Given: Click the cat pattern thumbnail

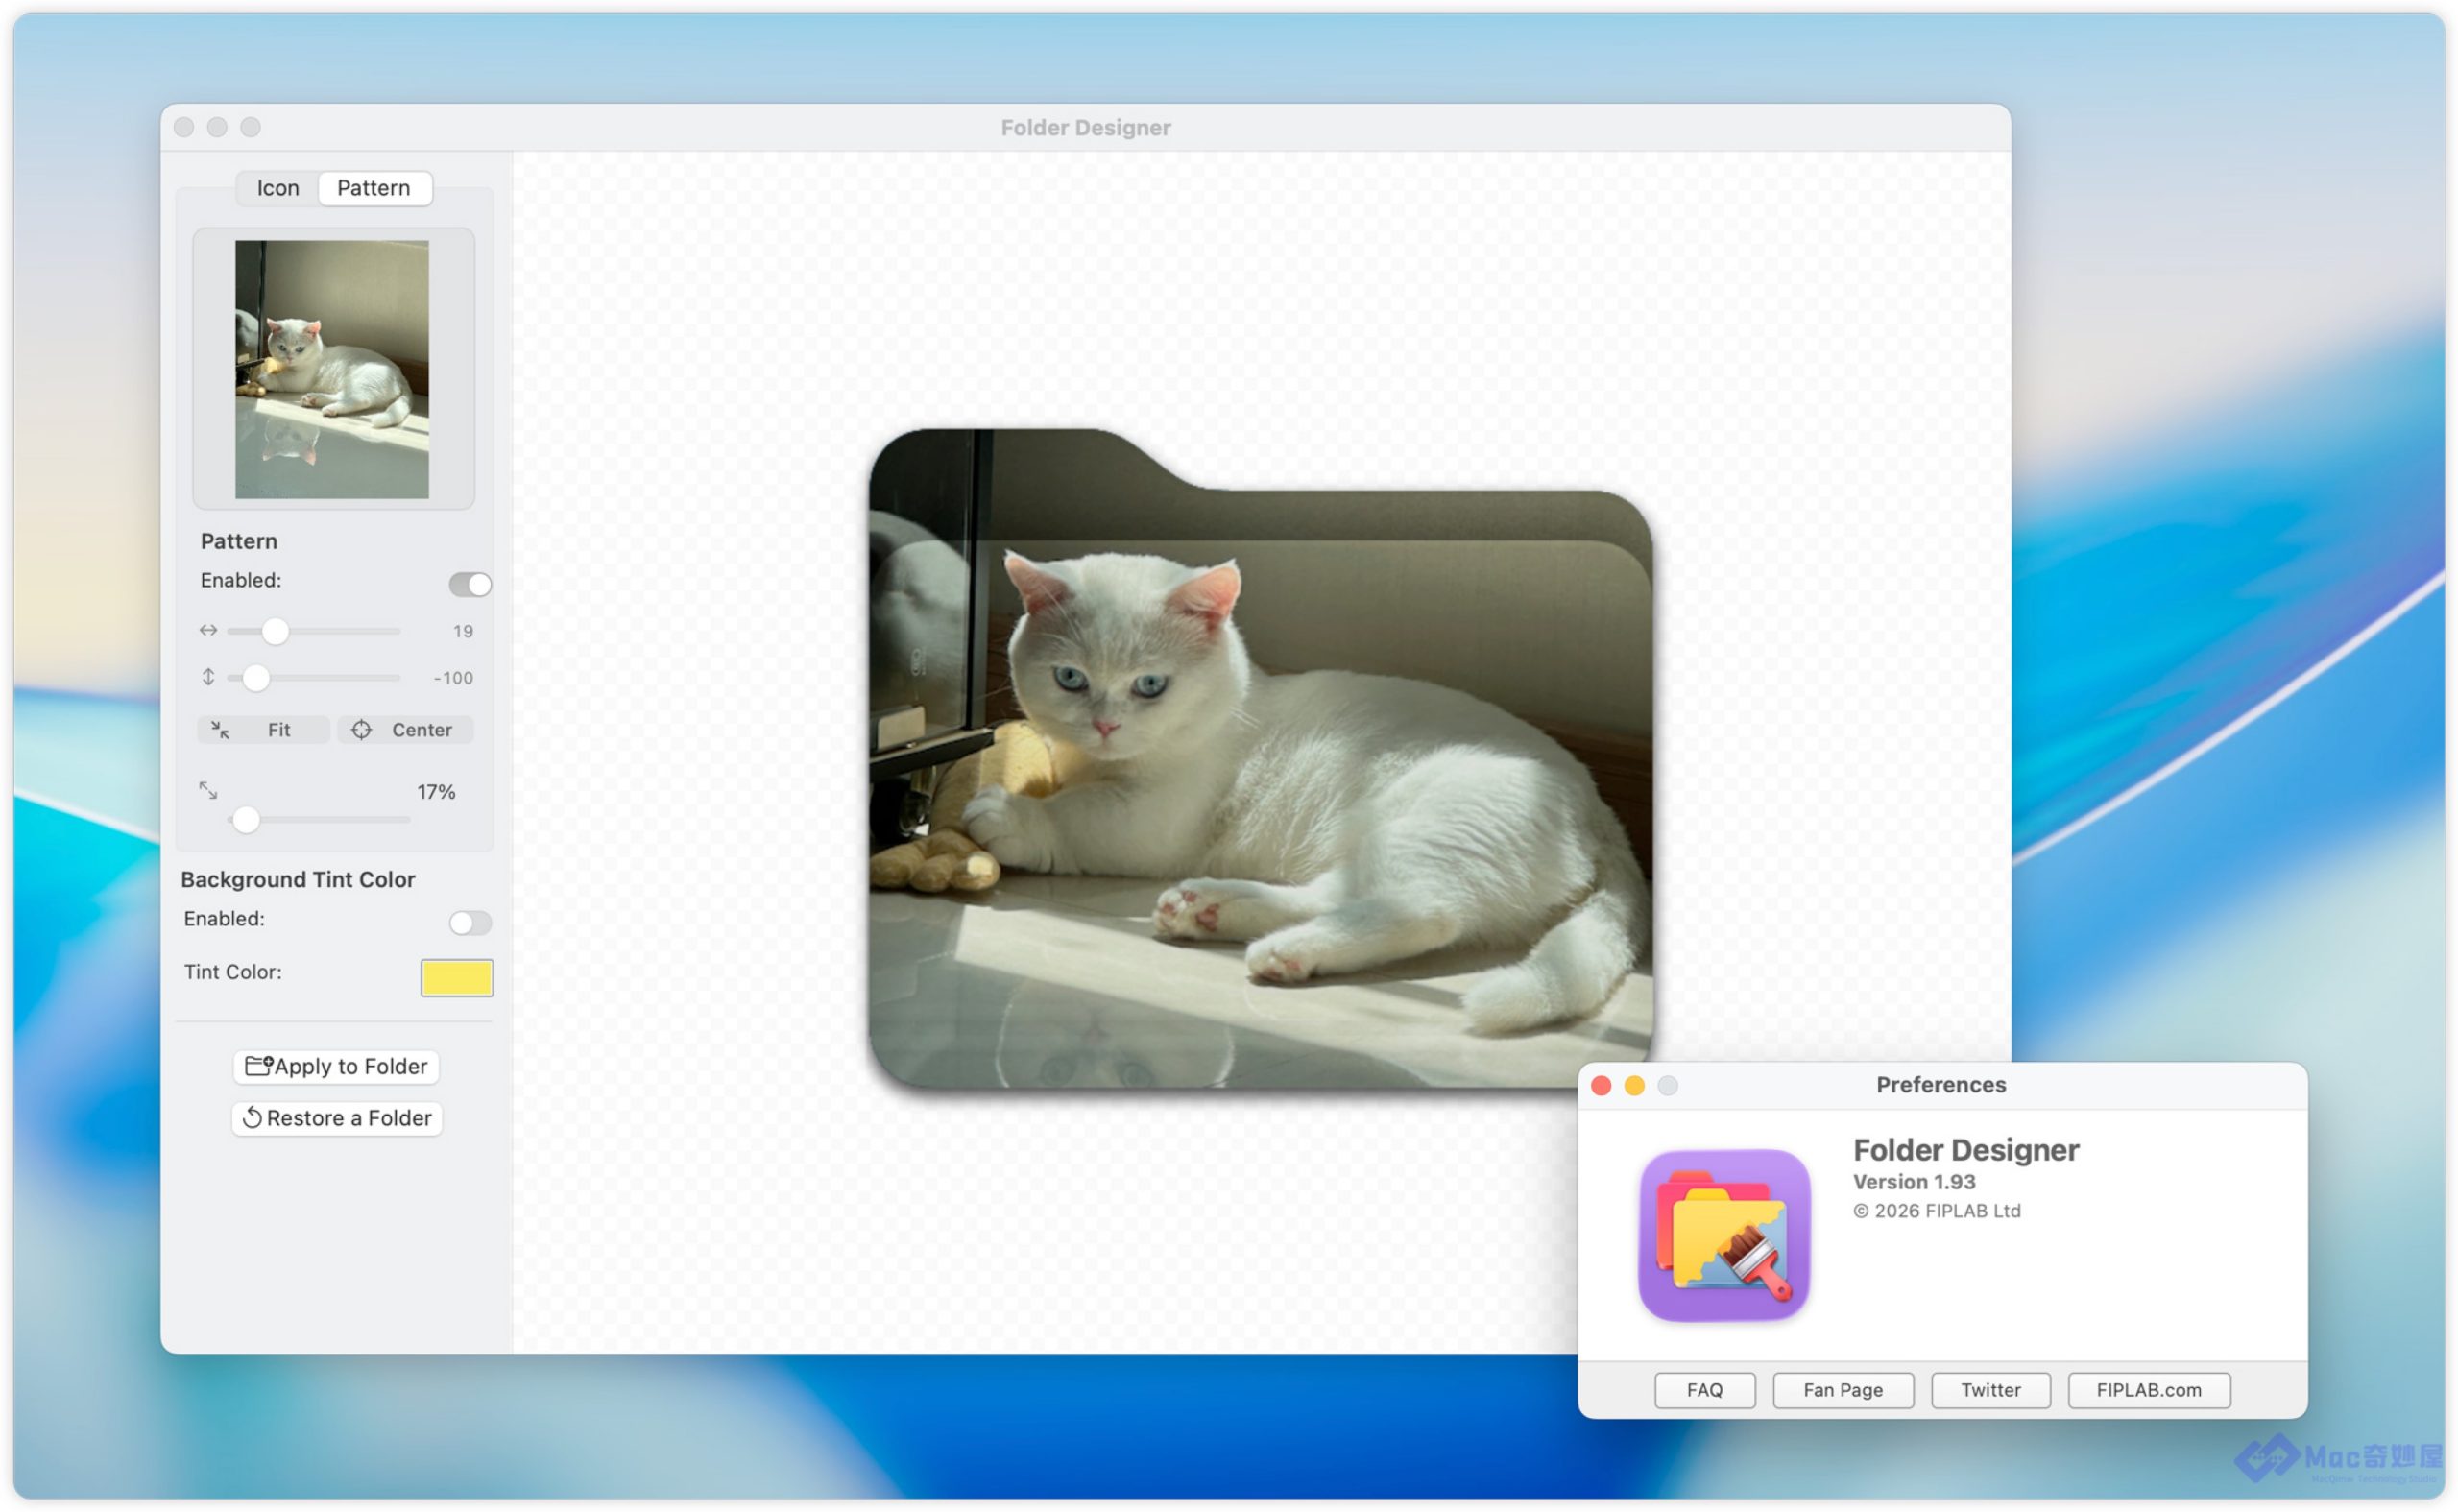Looking at the screenshot, I should click(332, 369).
